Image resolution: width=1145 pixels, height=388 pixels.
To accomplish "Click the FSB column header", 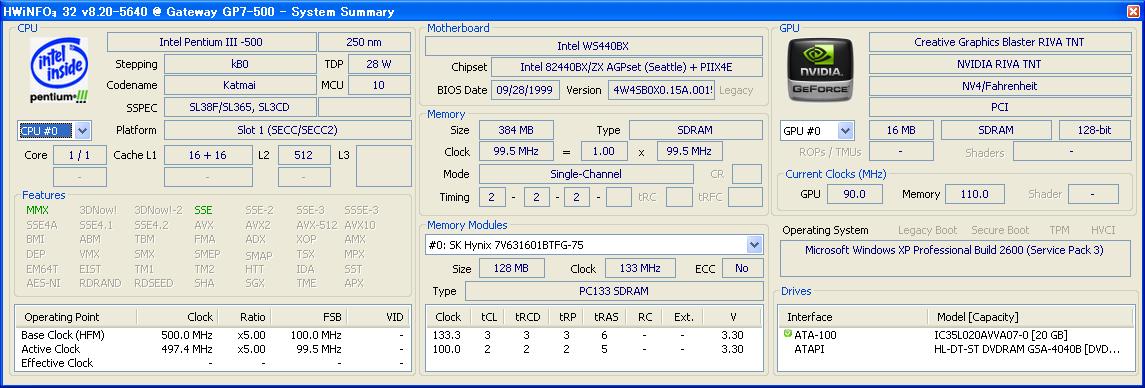I will [x=309, y=317].
